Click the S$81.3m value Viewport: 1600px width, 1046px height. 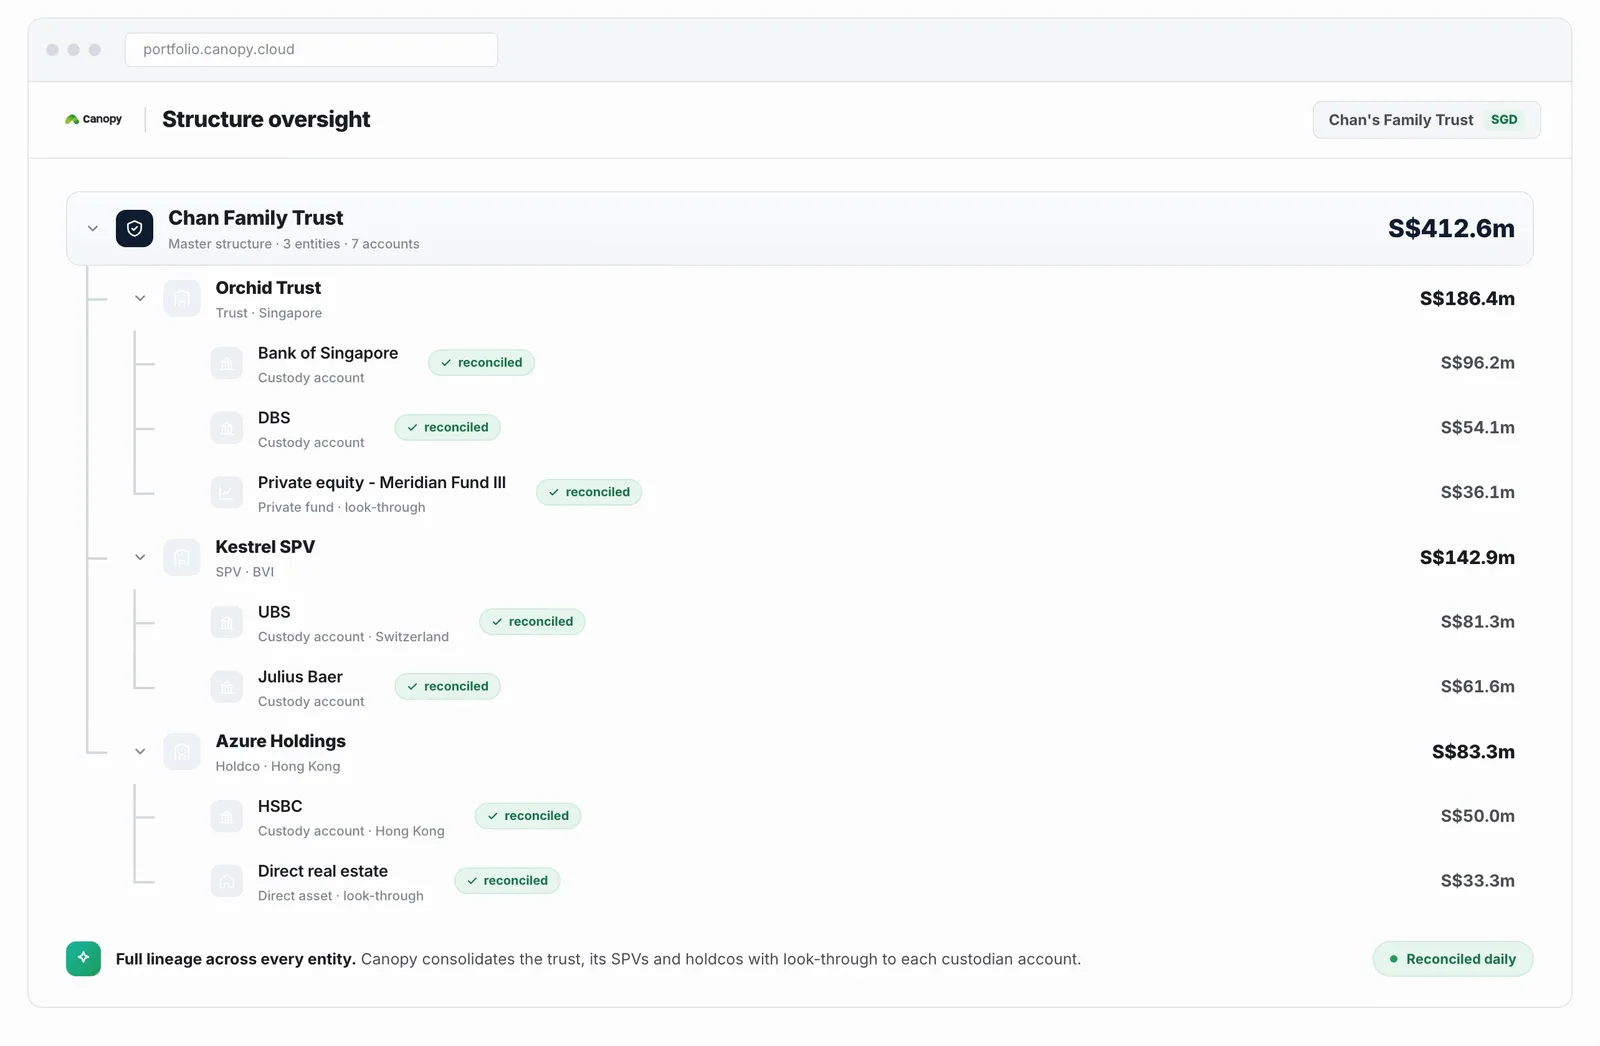(1477, 622)
